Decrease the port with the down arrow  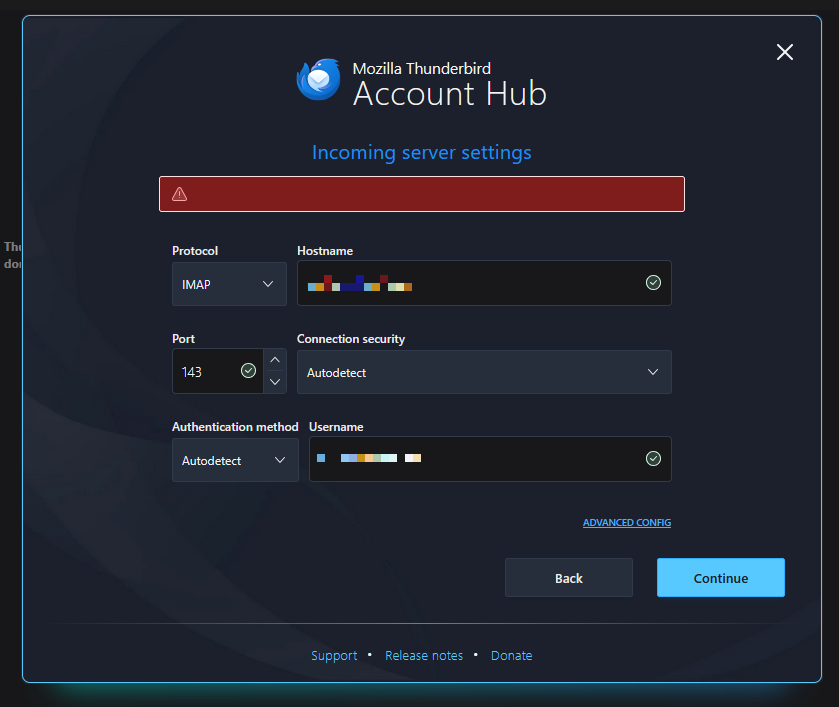point(275,382)
